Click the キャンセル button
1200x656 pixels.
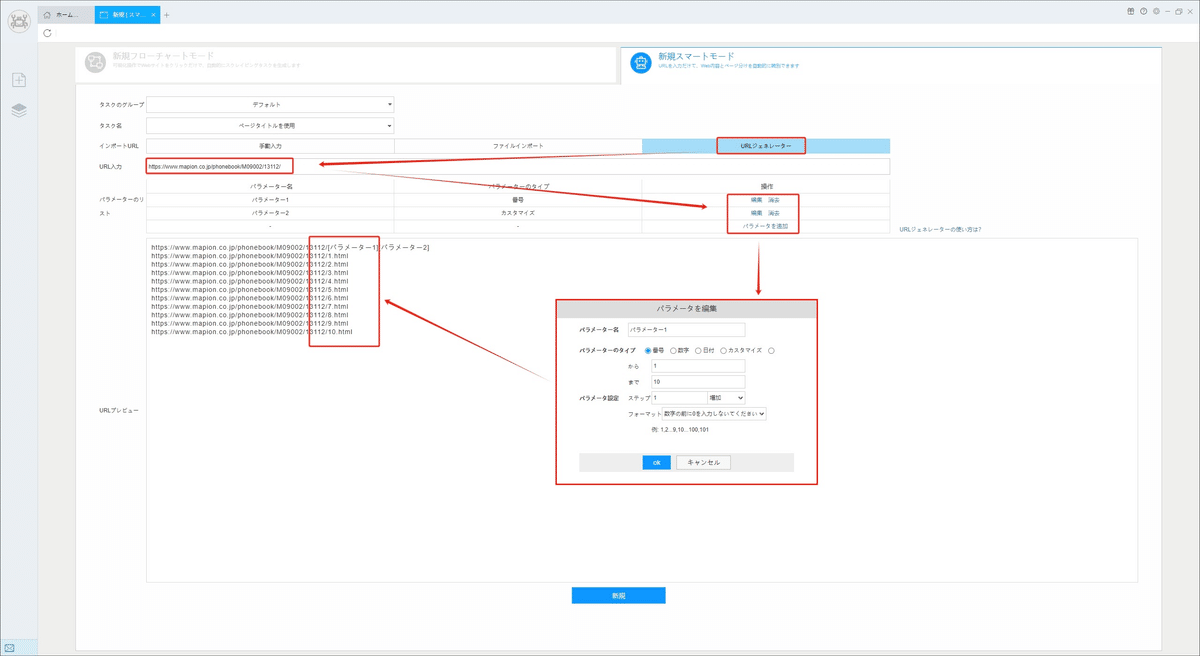coord(704,463)
